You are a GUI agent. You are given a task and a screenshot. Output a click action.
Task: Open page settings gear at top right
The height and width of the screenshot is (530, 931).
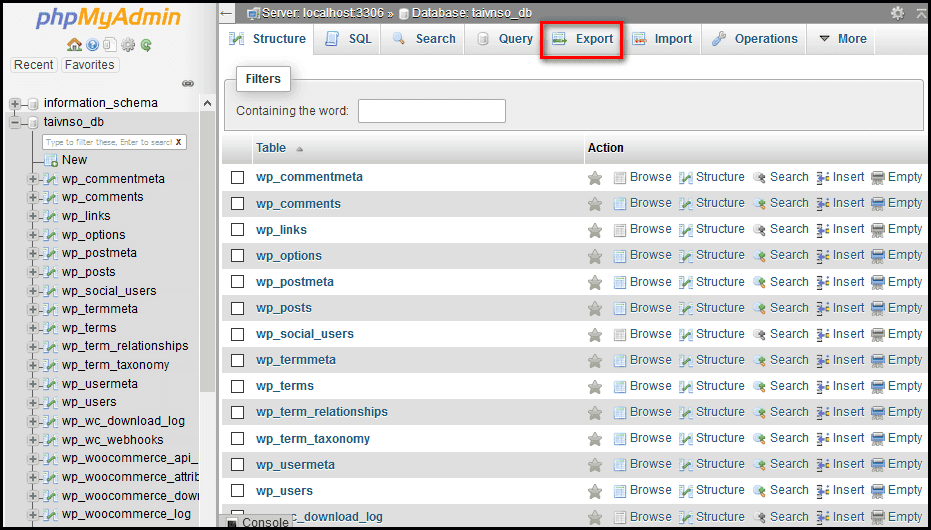click(x=898, y=13)
